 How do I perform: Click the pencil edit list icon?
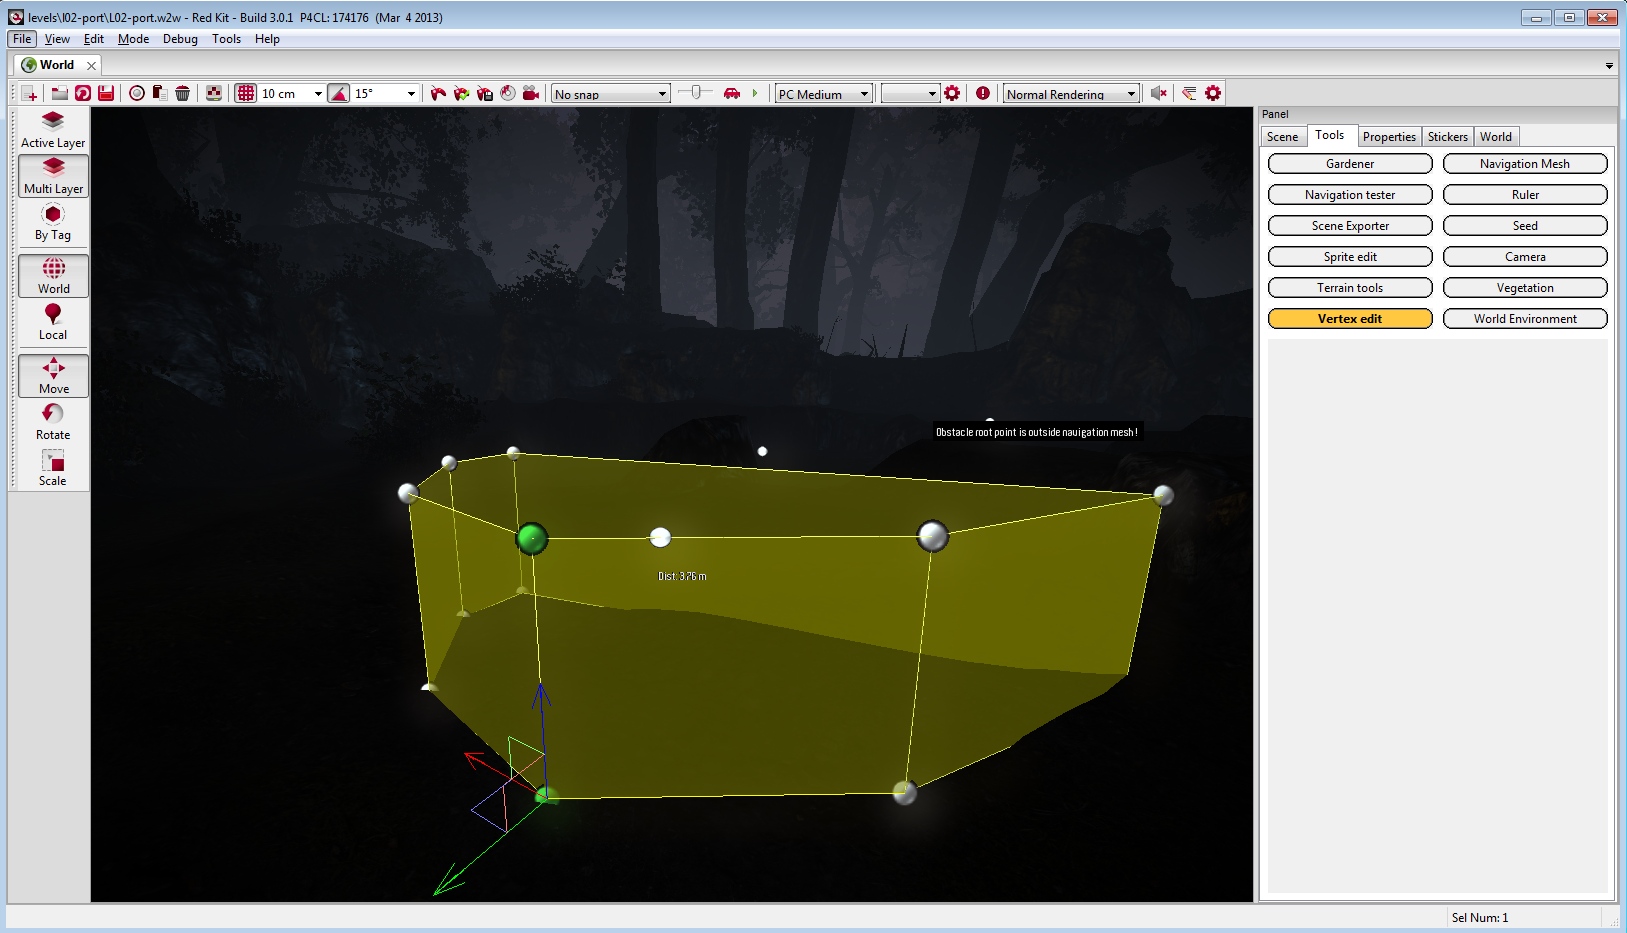click(1189, 93)
